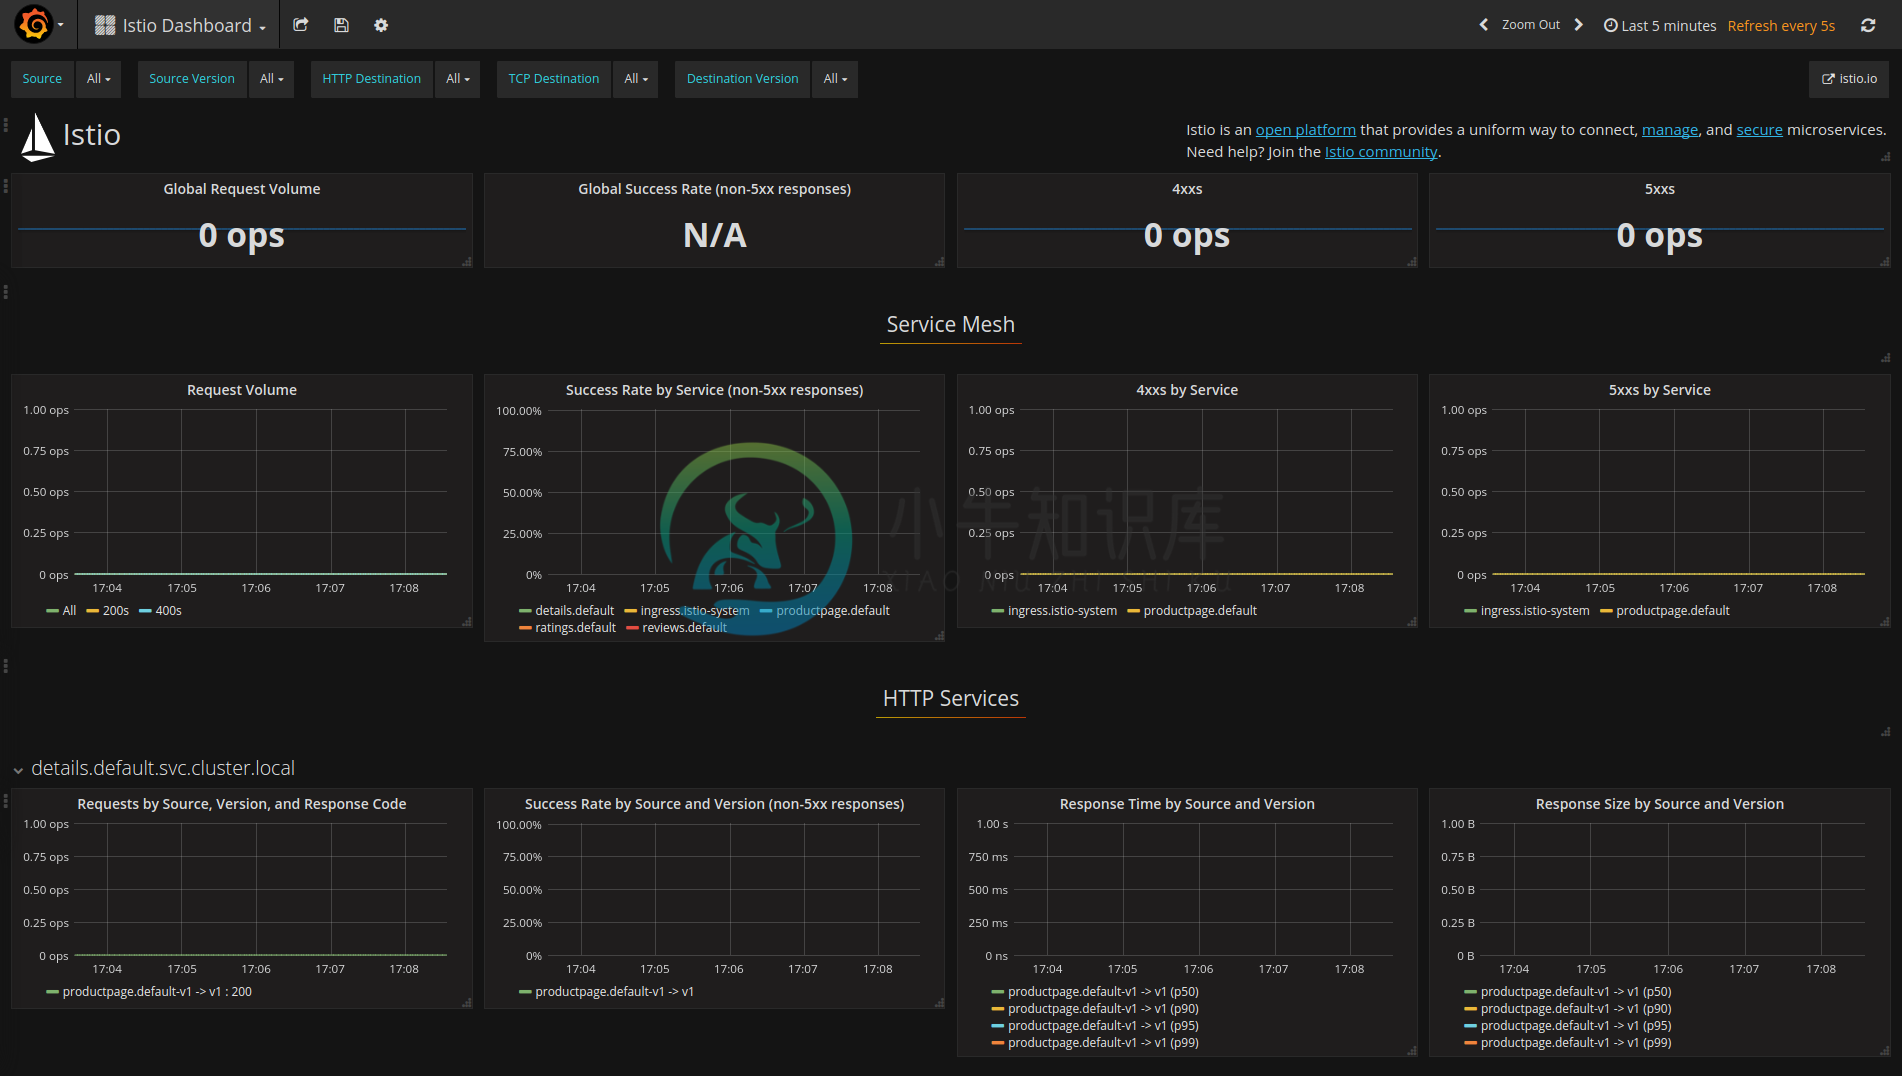Click the share dashboard icon
The image size is (1902, 1076).
point(300,25)
